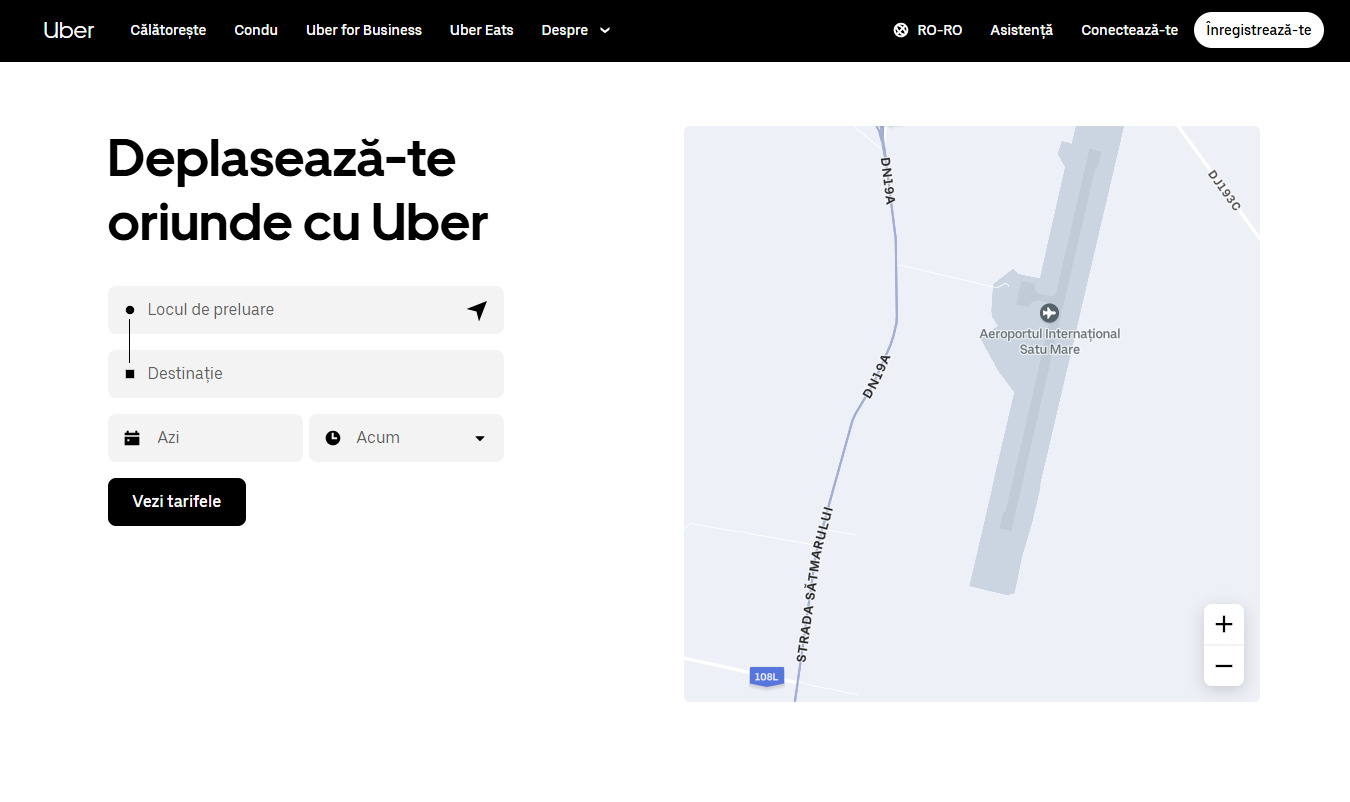Click the Uber logo in header

pos(69,30)
